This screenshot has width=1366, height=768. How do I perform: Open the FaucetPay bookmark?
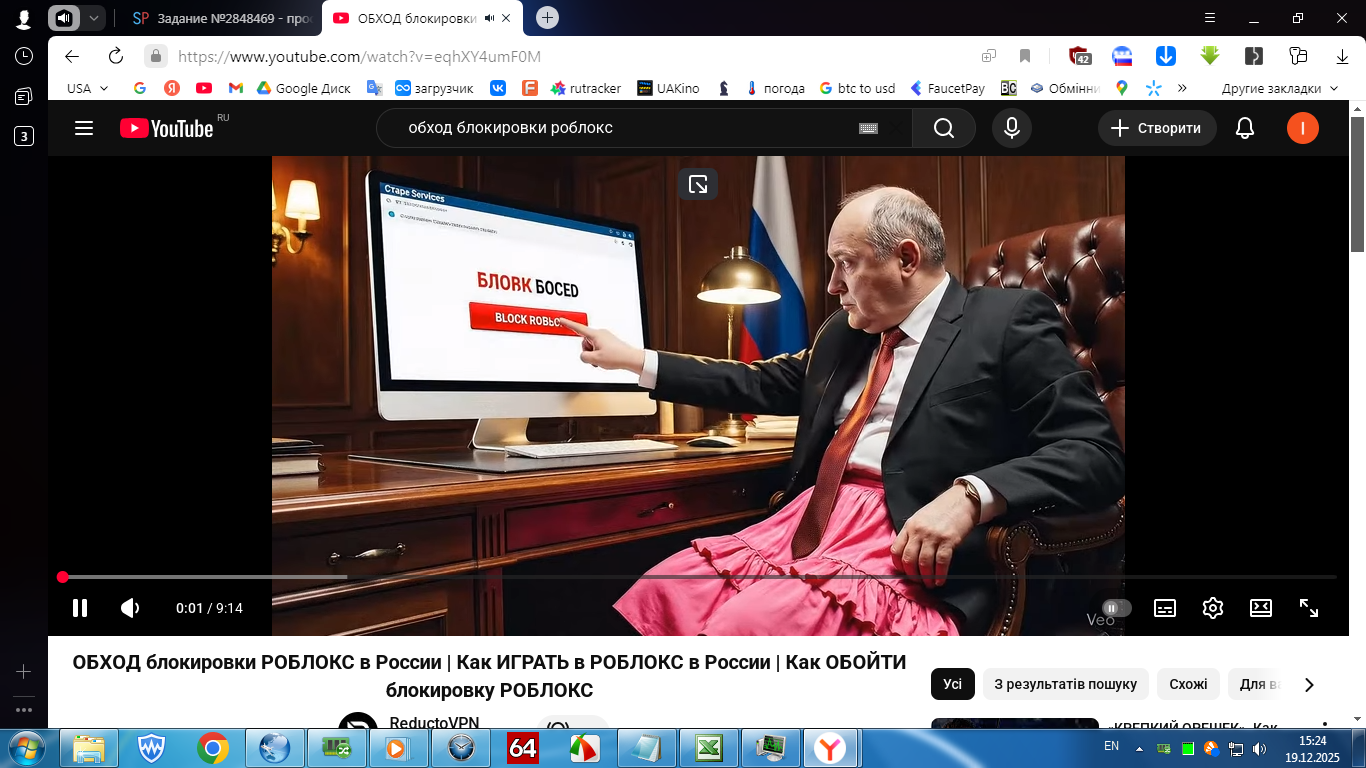pyautogui.click(x=947, y=88)
